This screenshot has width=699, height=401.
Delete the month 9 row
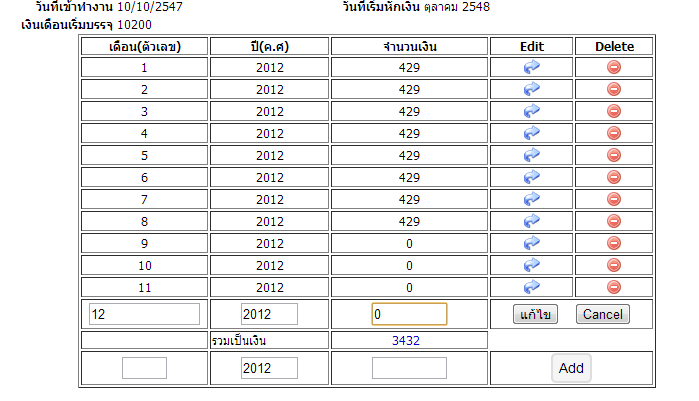pos(614,243)
